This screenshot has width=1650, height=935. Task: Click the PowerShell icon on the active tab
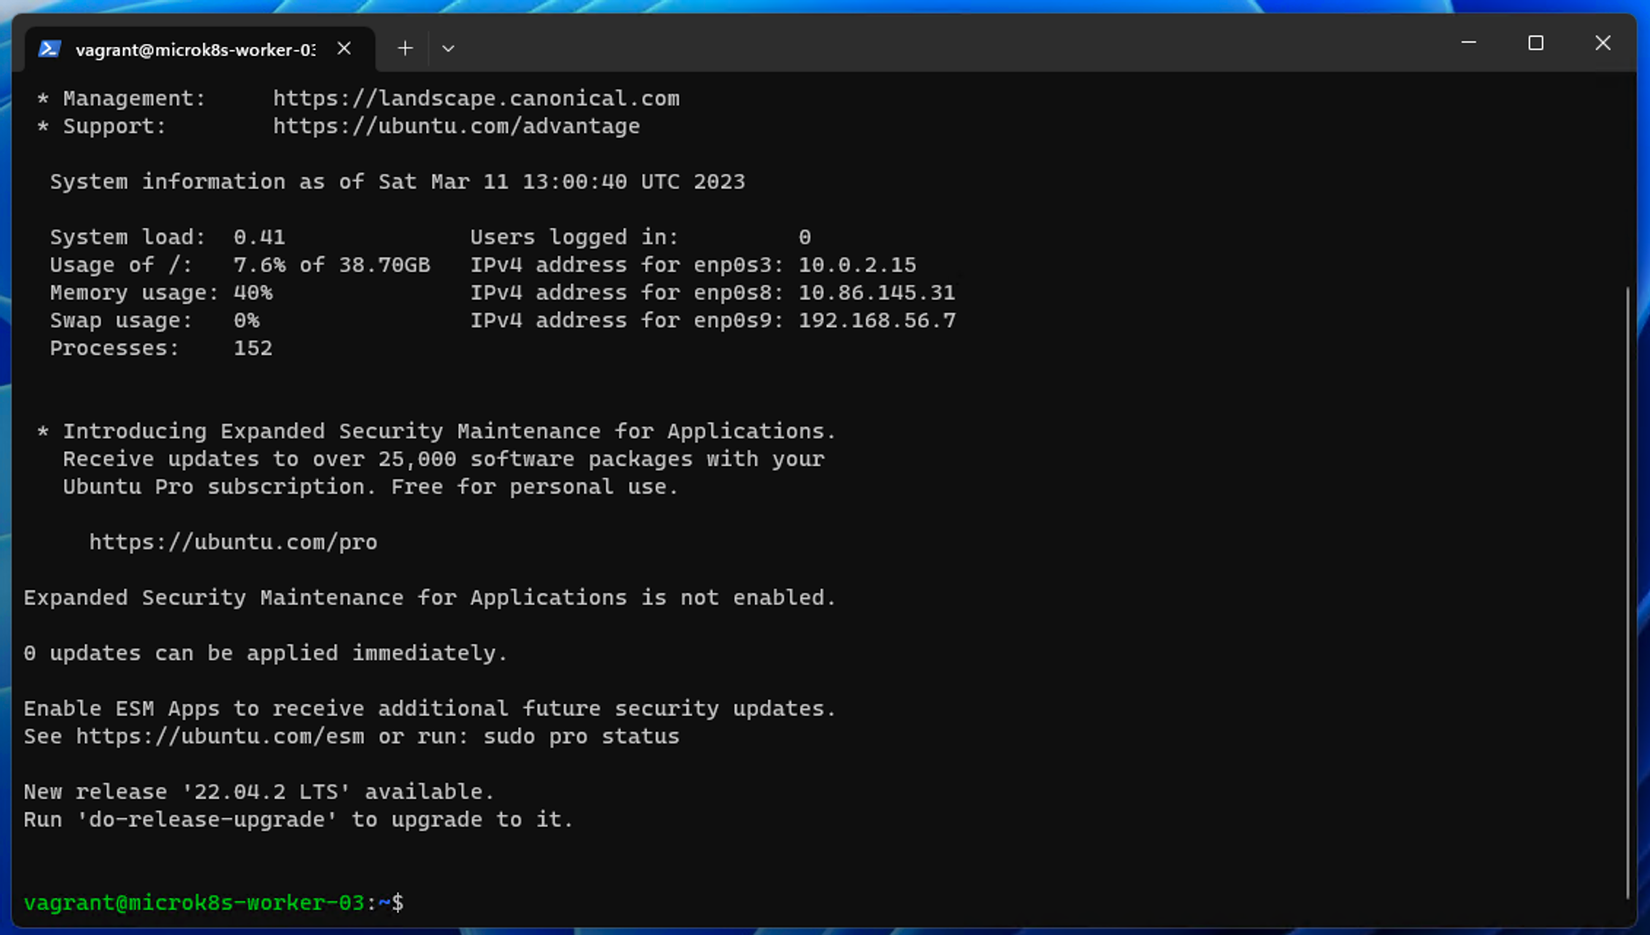48,48
